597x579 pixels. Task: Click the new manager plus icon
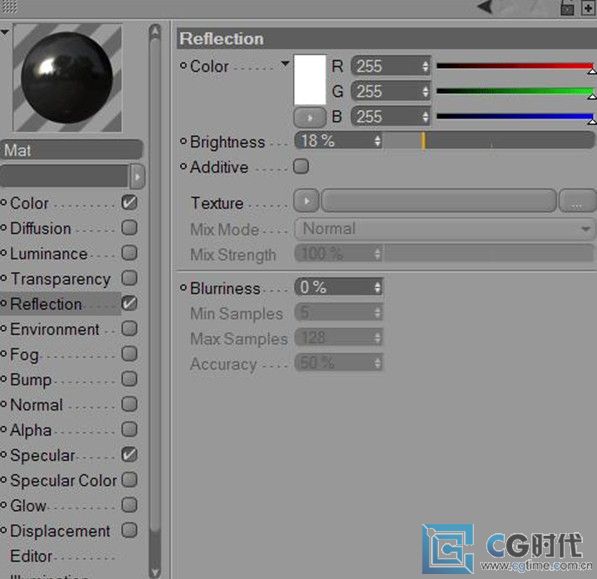588,8
